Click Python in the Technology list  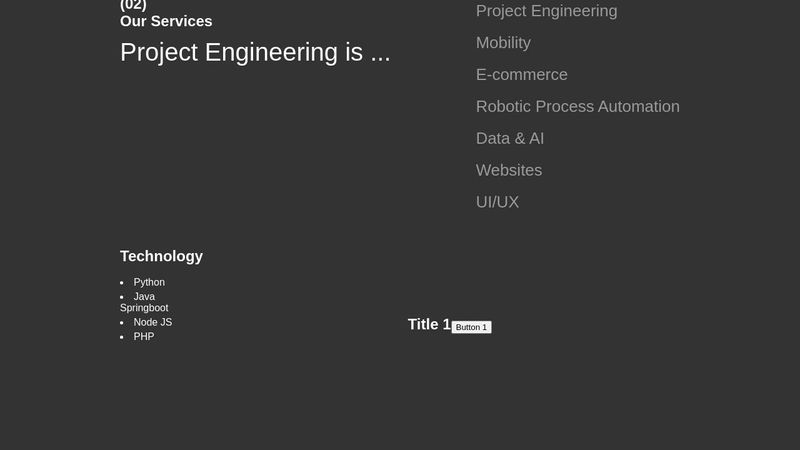click(x=149, y=283)
